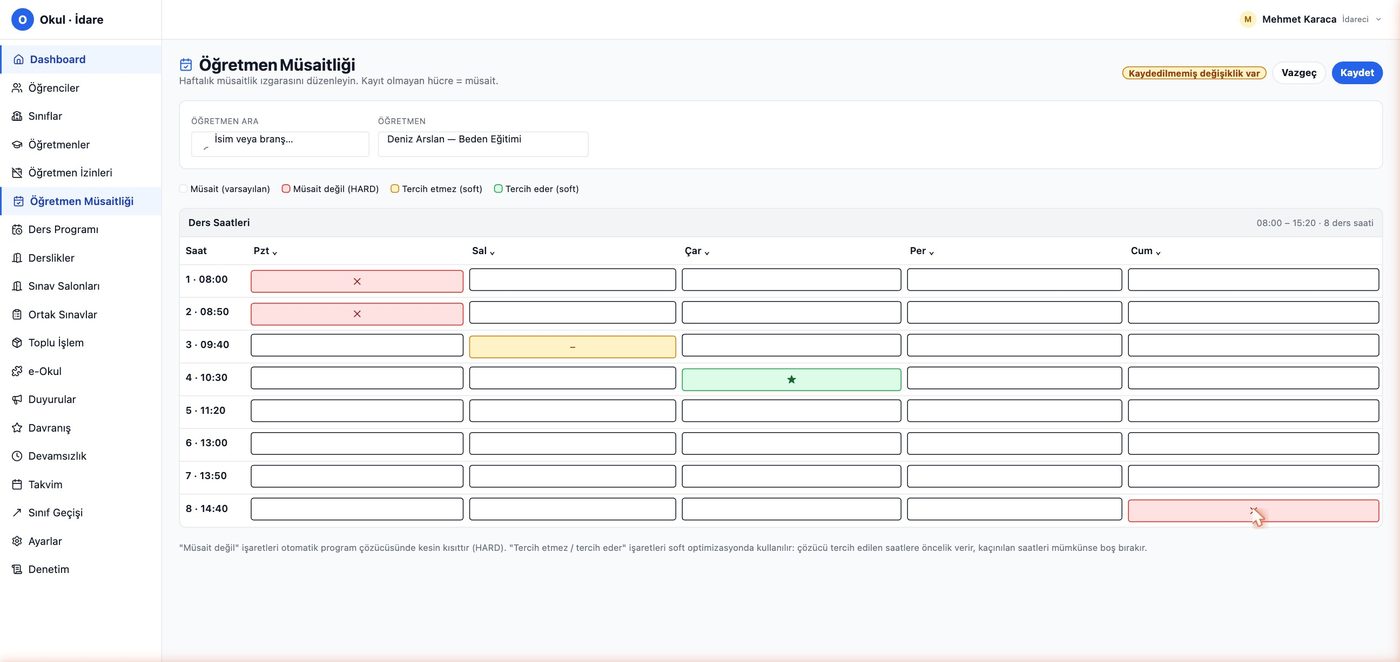Click the Davranış star icon
The image size is (1400, 662).
[17, 428]
